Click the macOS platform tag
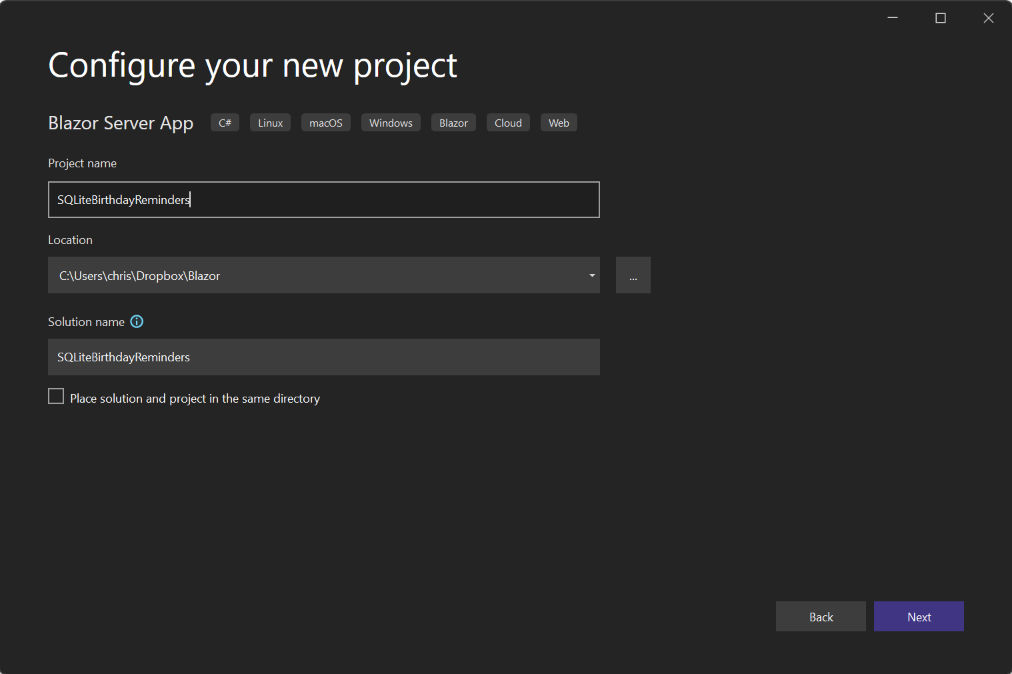1012x674 pixels. 325,123
